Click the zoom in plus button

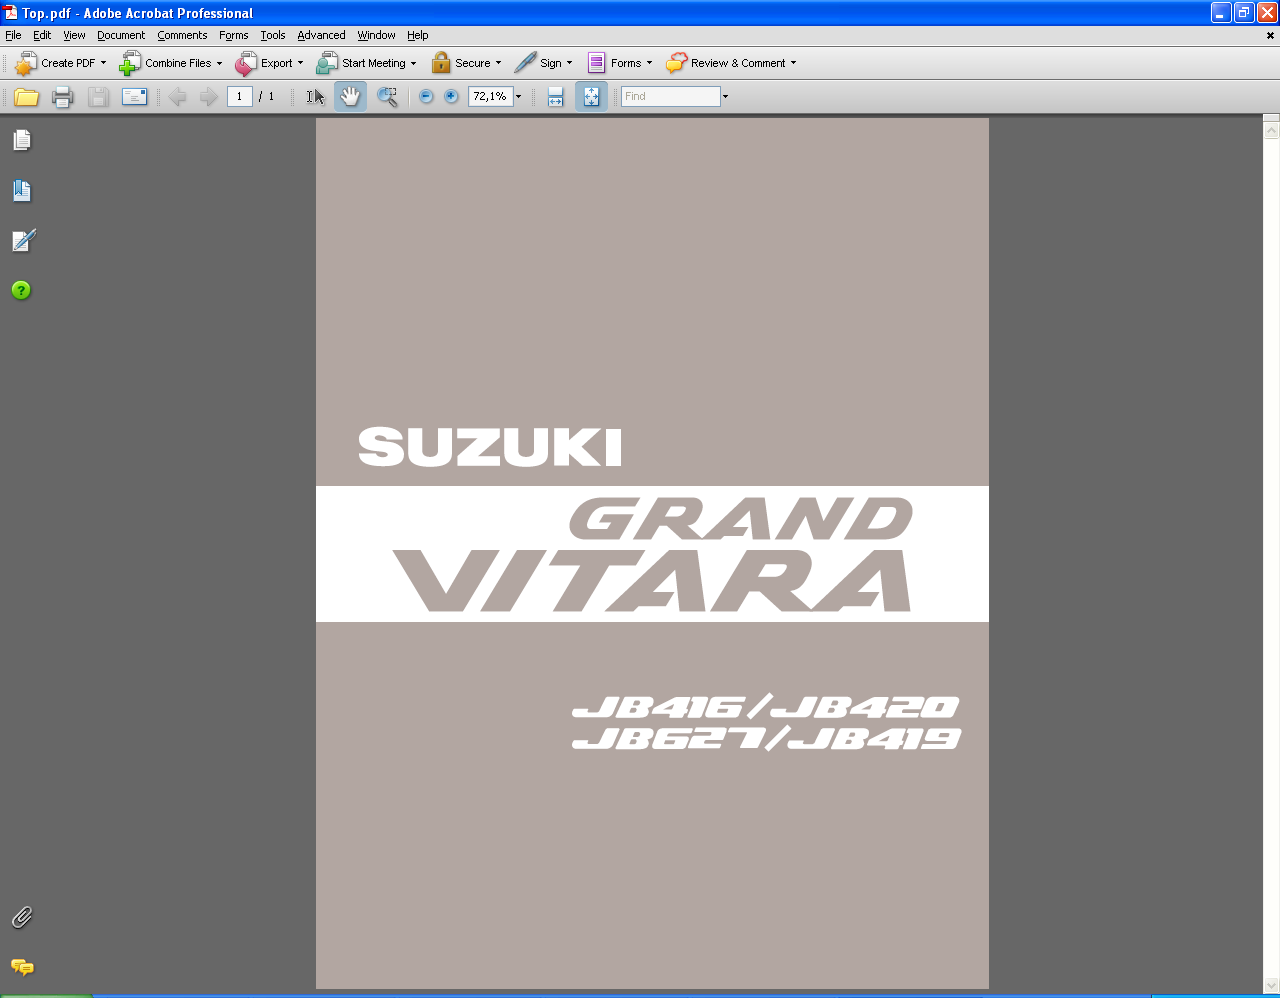pos(451,97)
